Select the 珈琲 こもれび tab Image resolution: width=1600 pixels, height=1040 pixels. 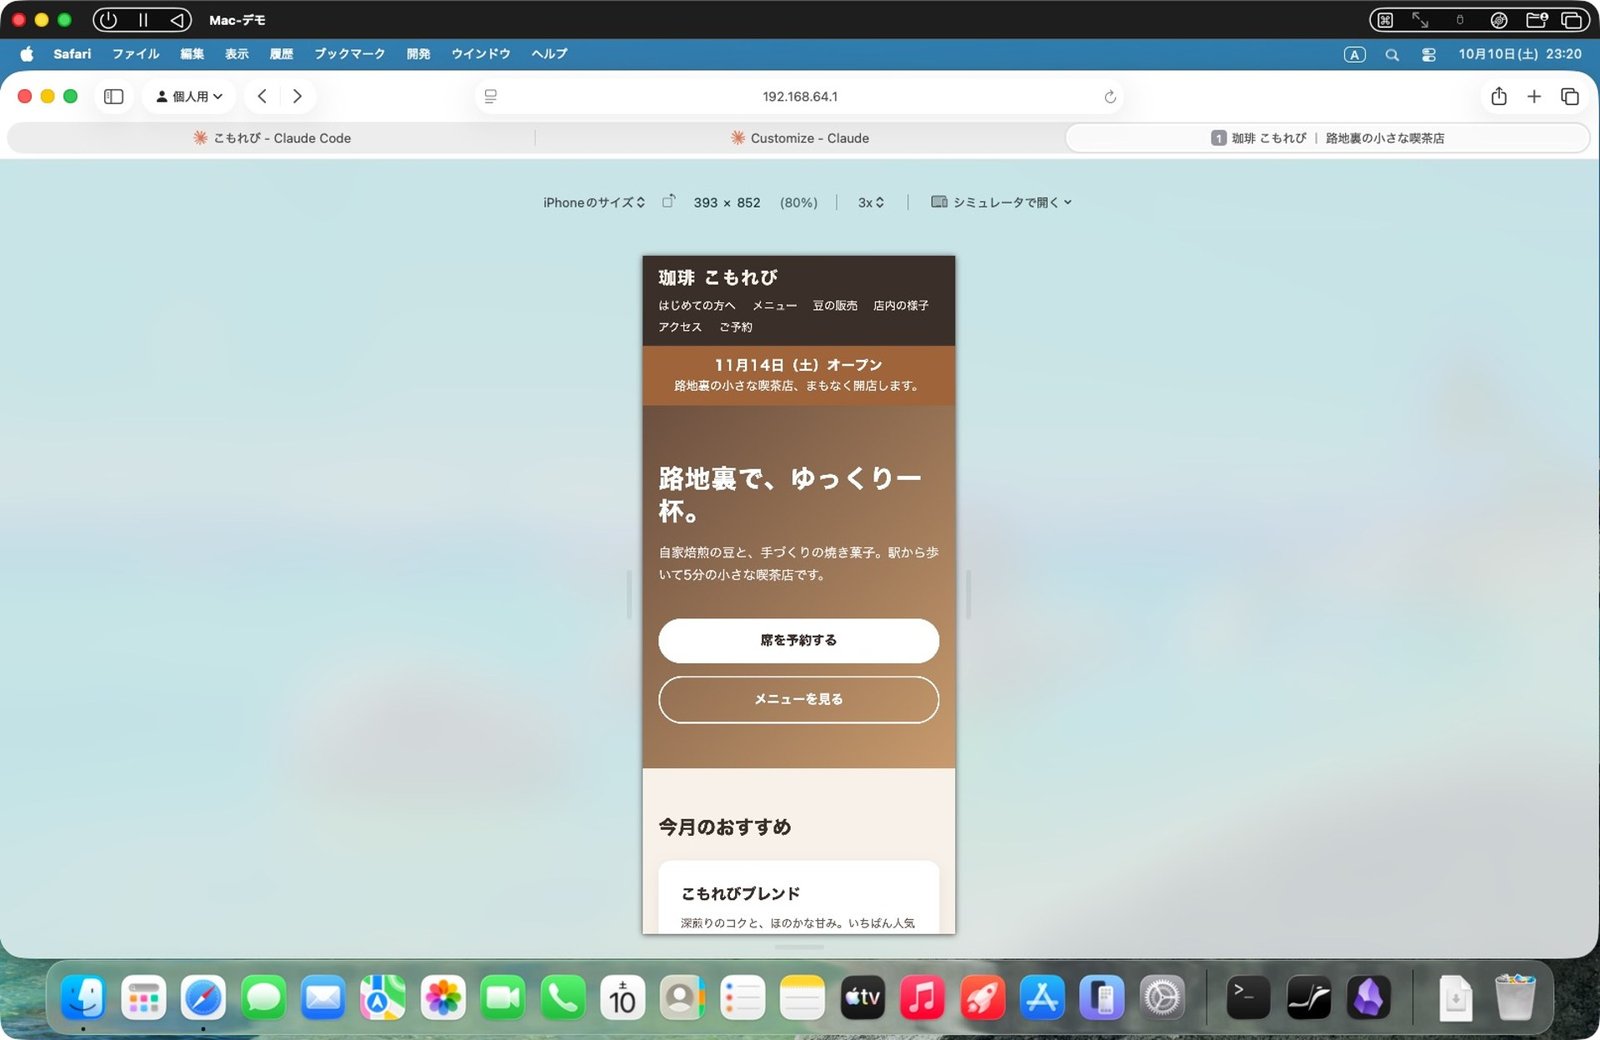tap(1328, 138)
